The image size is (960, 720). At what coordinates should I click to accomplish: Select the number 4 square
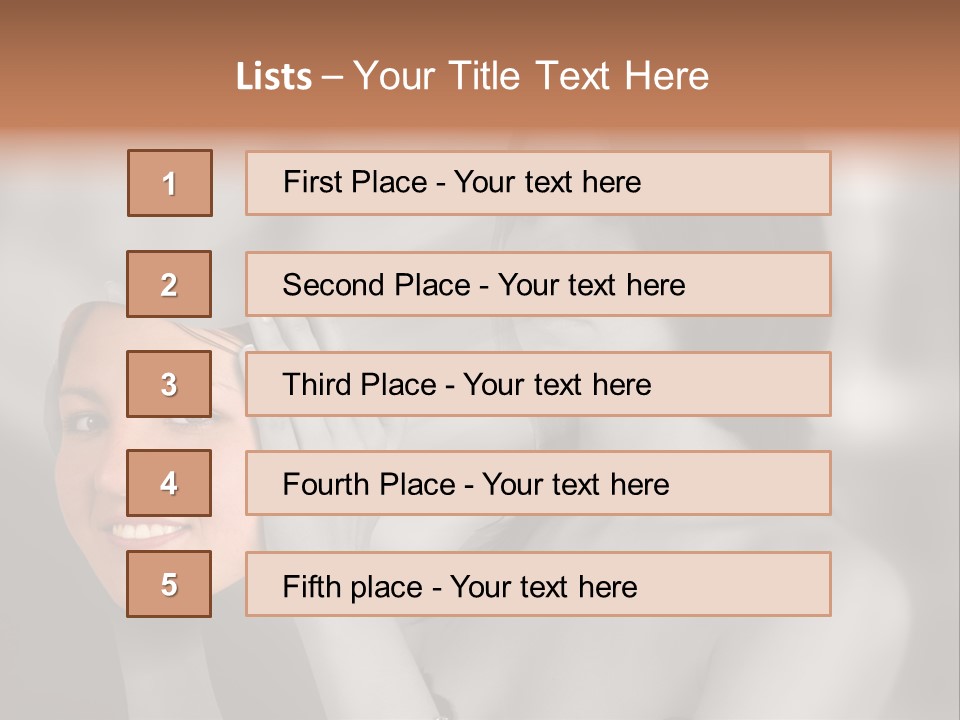click(169, 484)
